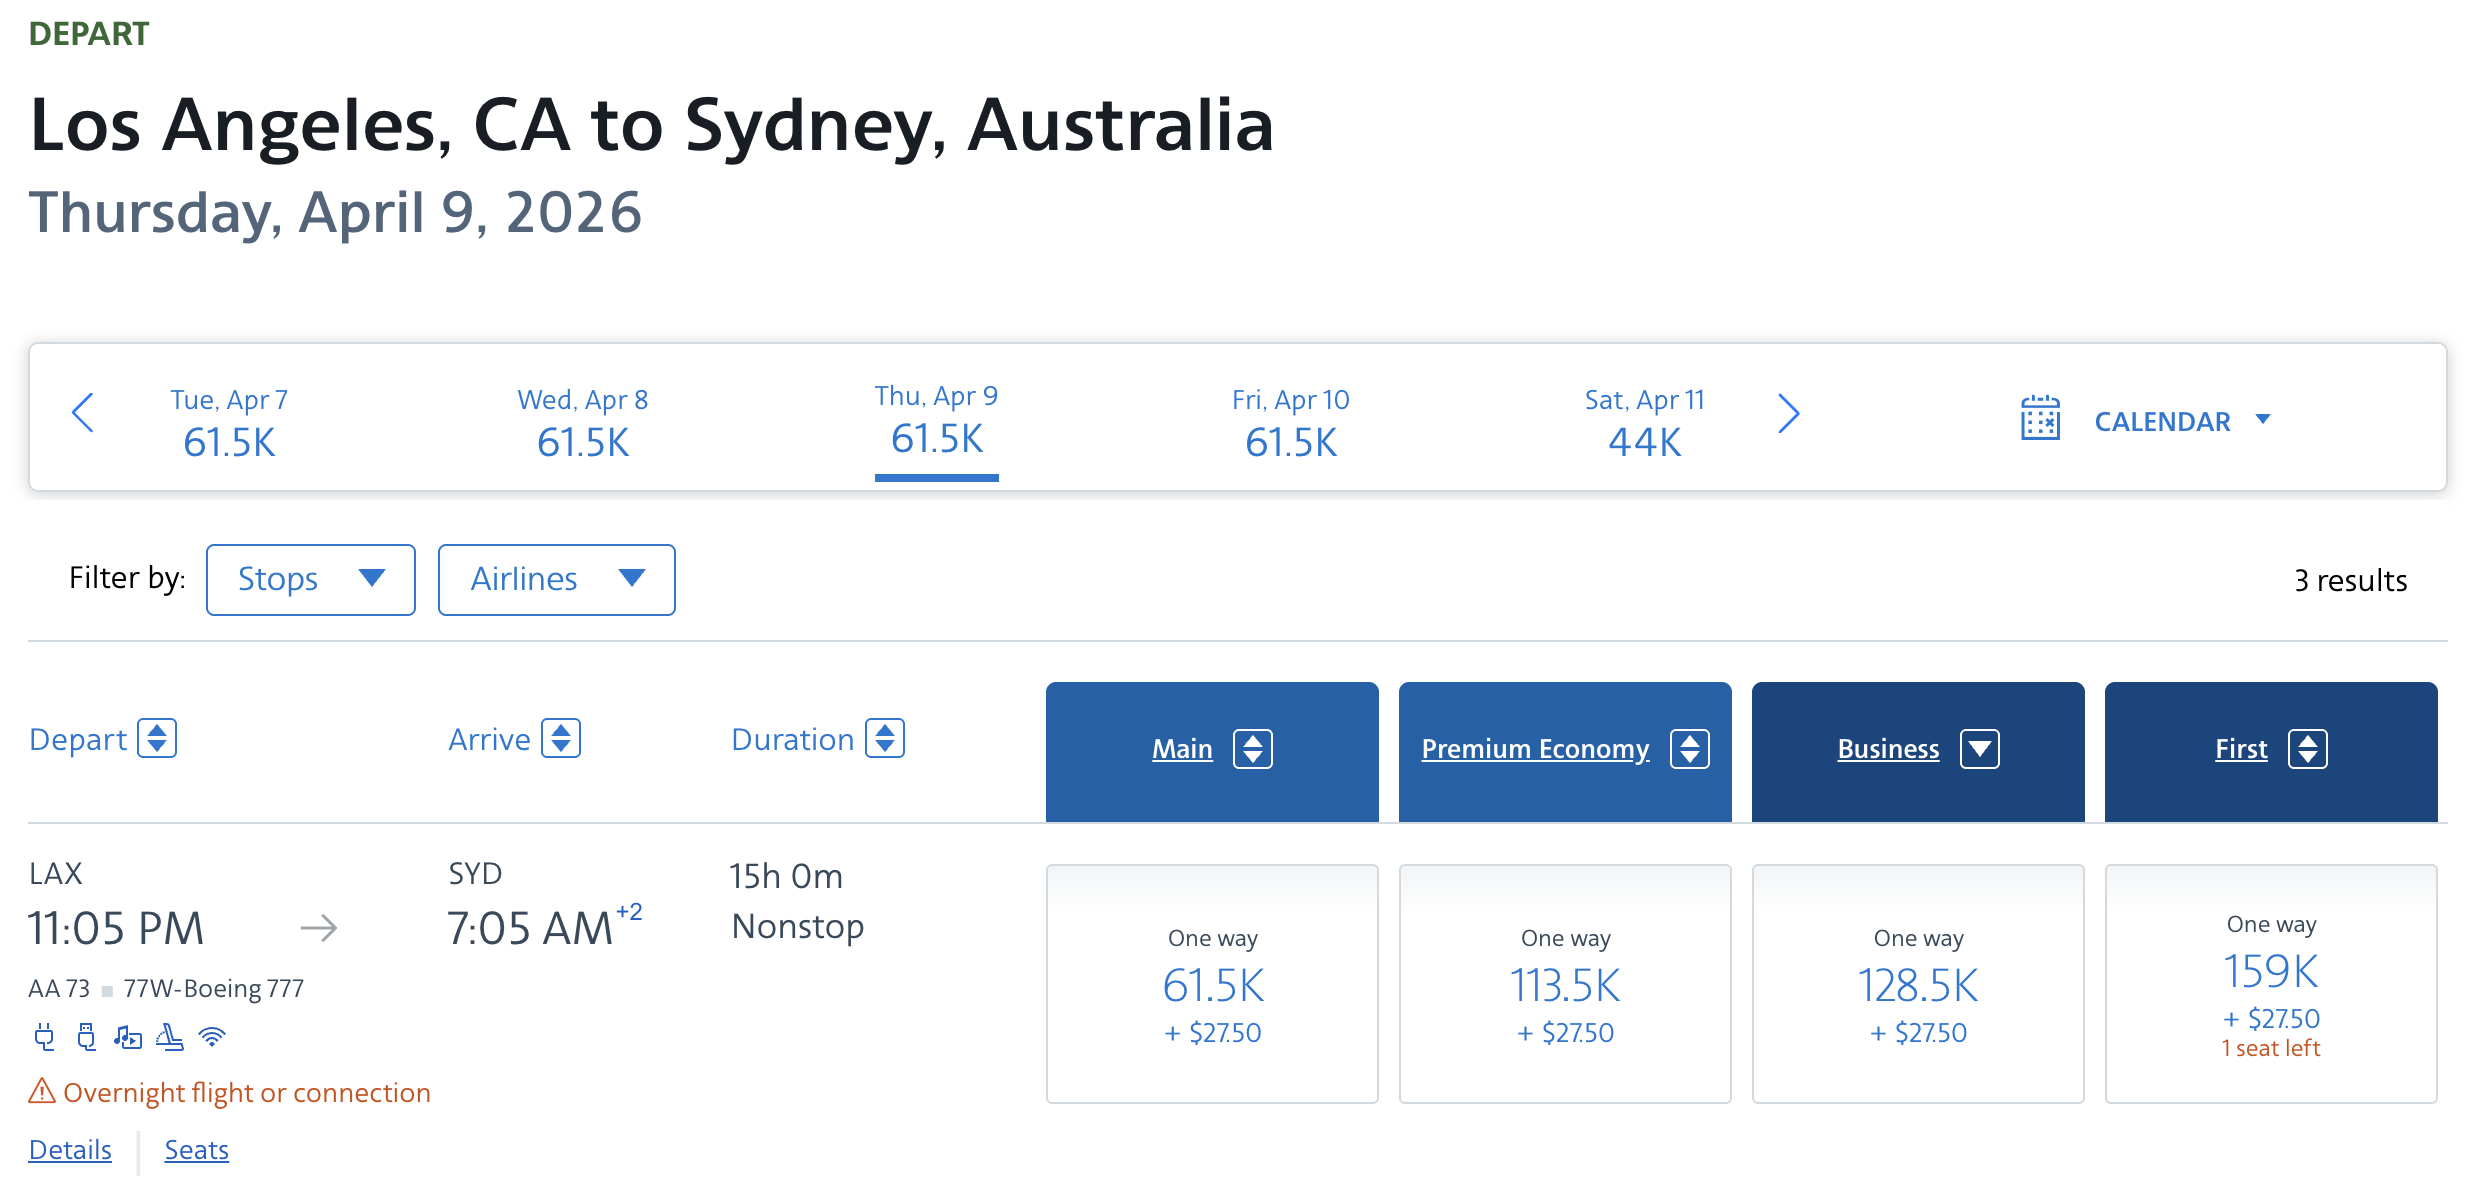Sort Business fare column with arrow
The width and height of the screenshot is (2474, 1182).
[x=1980, y=749]
